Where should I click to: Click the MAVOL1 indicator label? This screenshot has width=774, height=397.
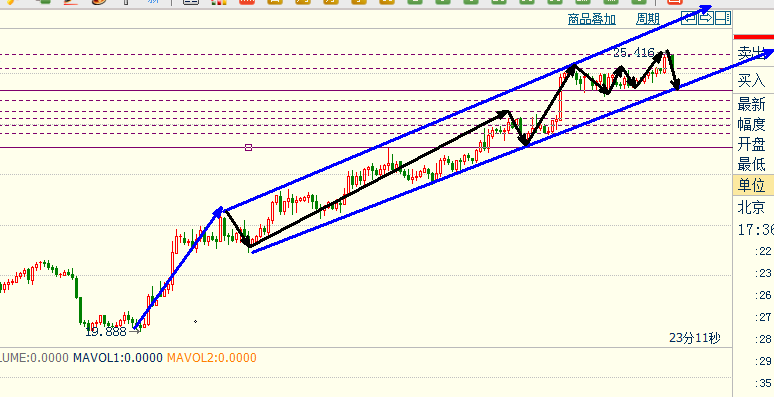point(118,357)
